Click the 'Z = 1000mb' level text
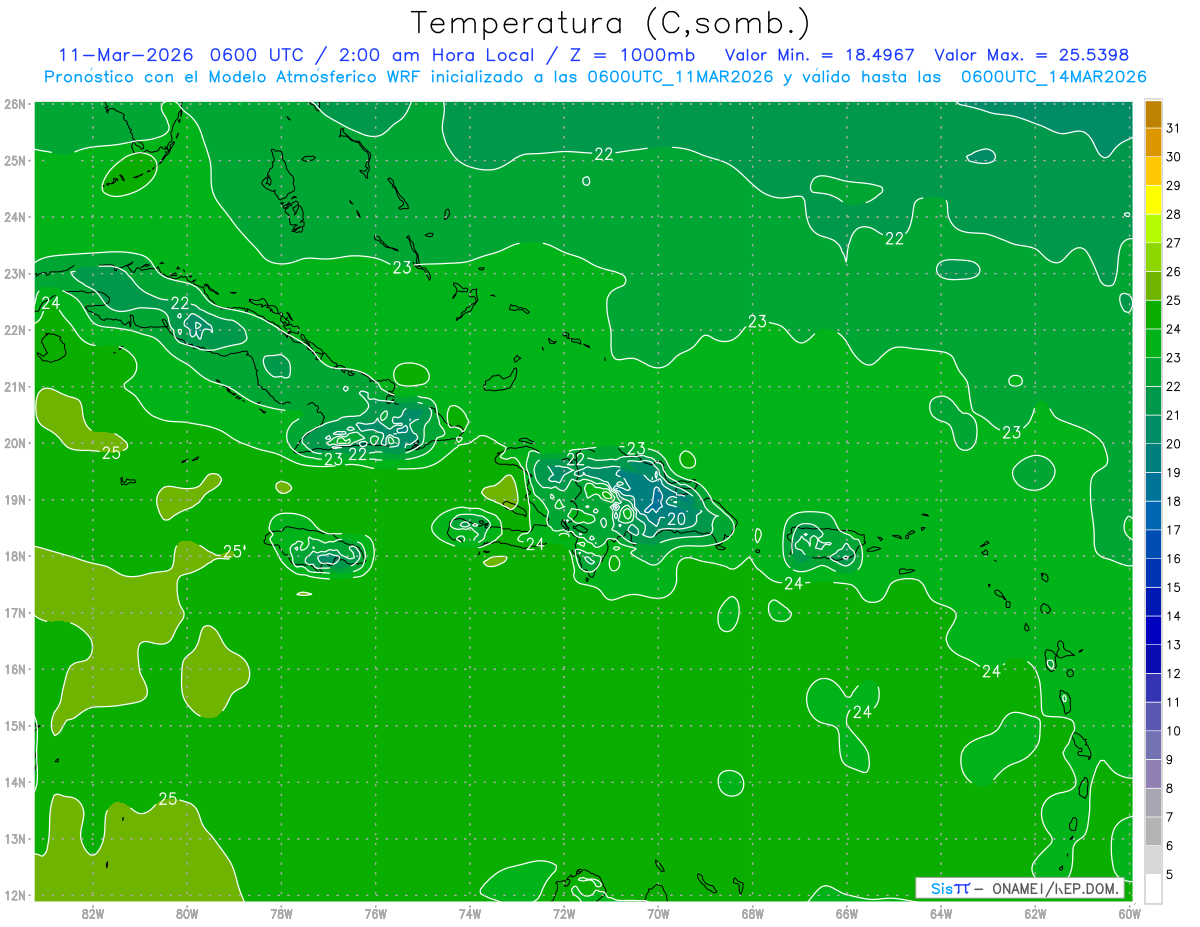 631,54
